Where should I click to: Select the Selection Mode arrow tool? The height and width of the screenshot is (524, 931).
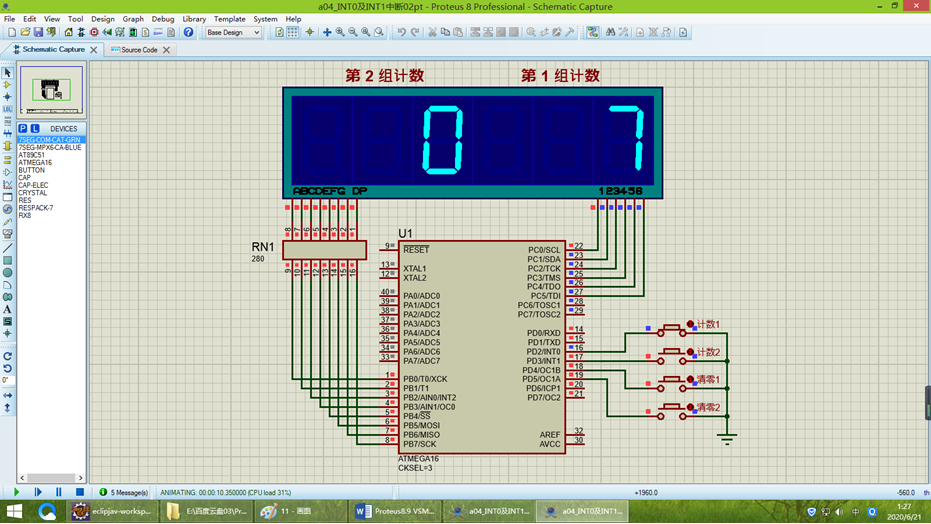click(7, 72)
